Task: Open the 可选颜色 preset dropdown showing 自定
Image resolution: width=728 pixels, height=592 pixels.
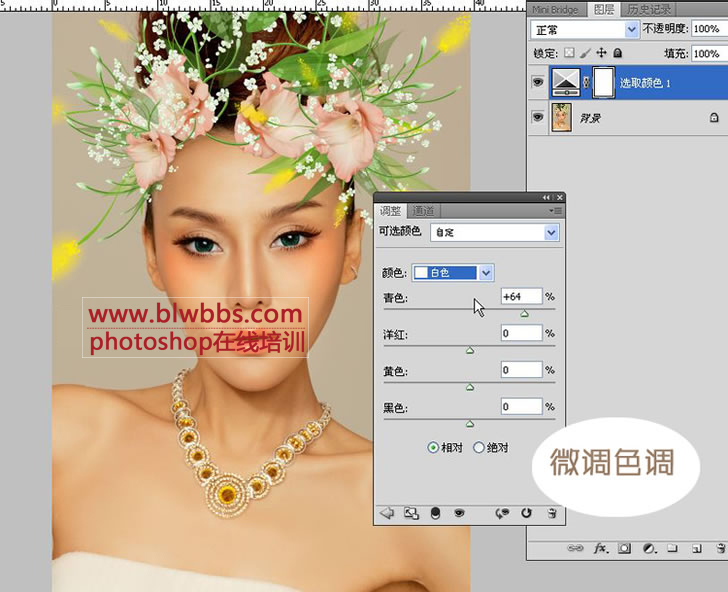Action: [494, 232]
